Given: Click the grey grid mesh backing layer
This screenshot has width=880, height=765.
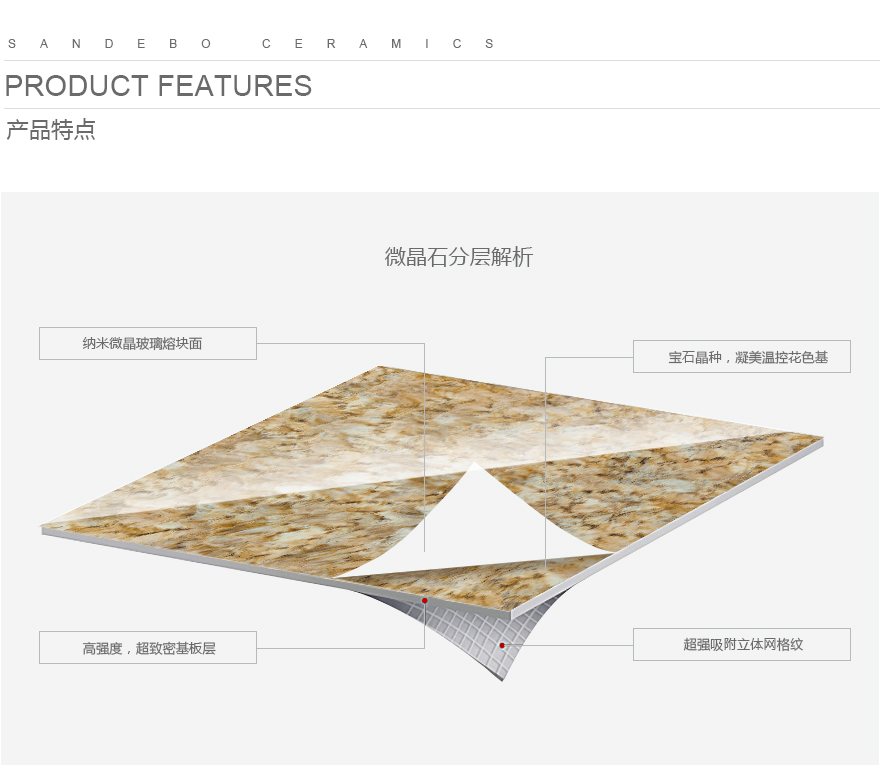Looking at the screenshot, I should (x=477, y=631).
